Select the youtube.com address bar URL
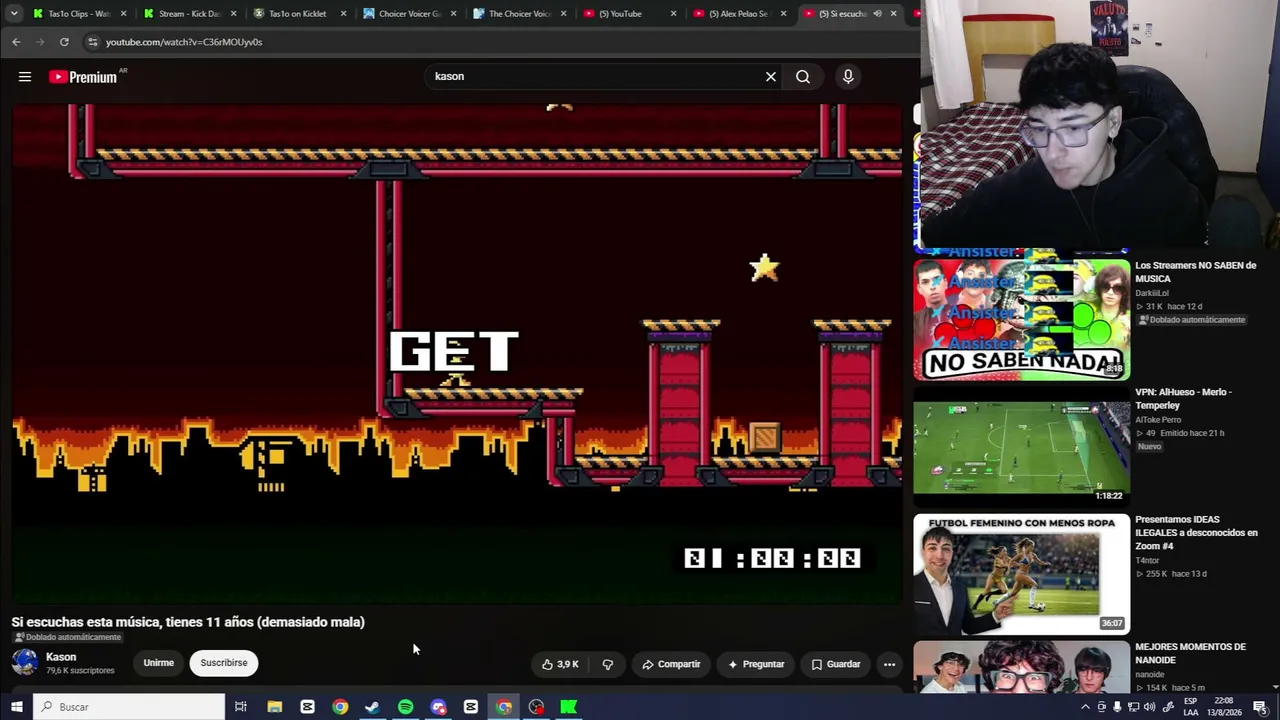 [x=184, y=42]
